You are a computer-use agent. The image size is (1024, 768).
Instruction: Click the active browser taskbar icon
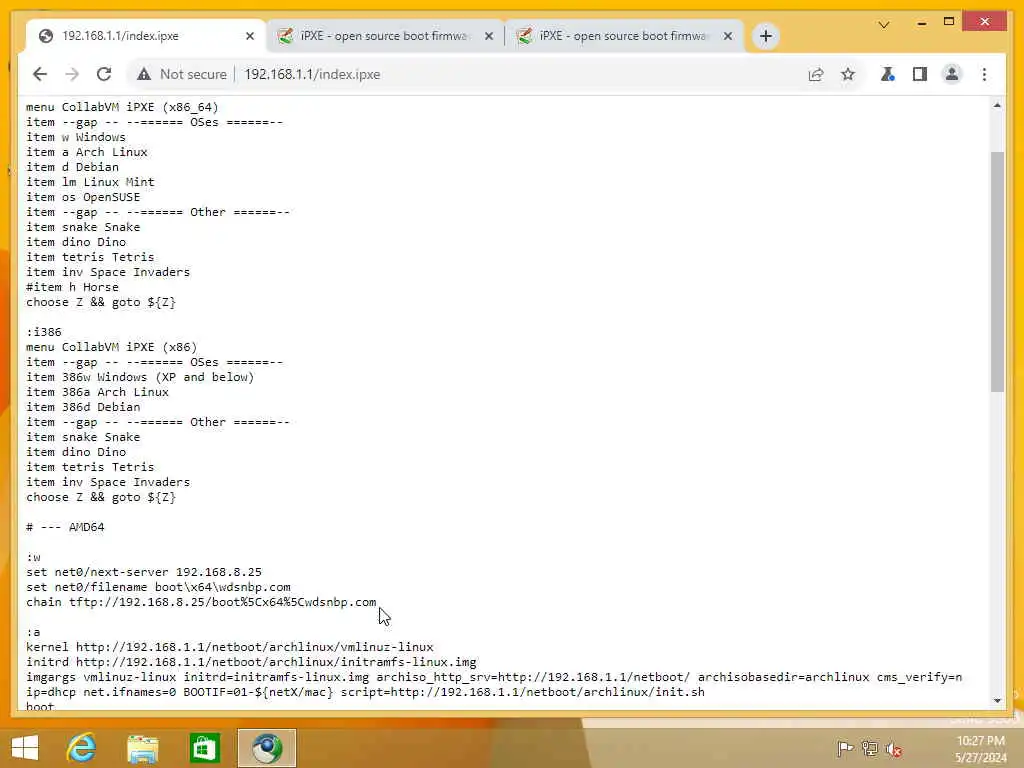266,748
